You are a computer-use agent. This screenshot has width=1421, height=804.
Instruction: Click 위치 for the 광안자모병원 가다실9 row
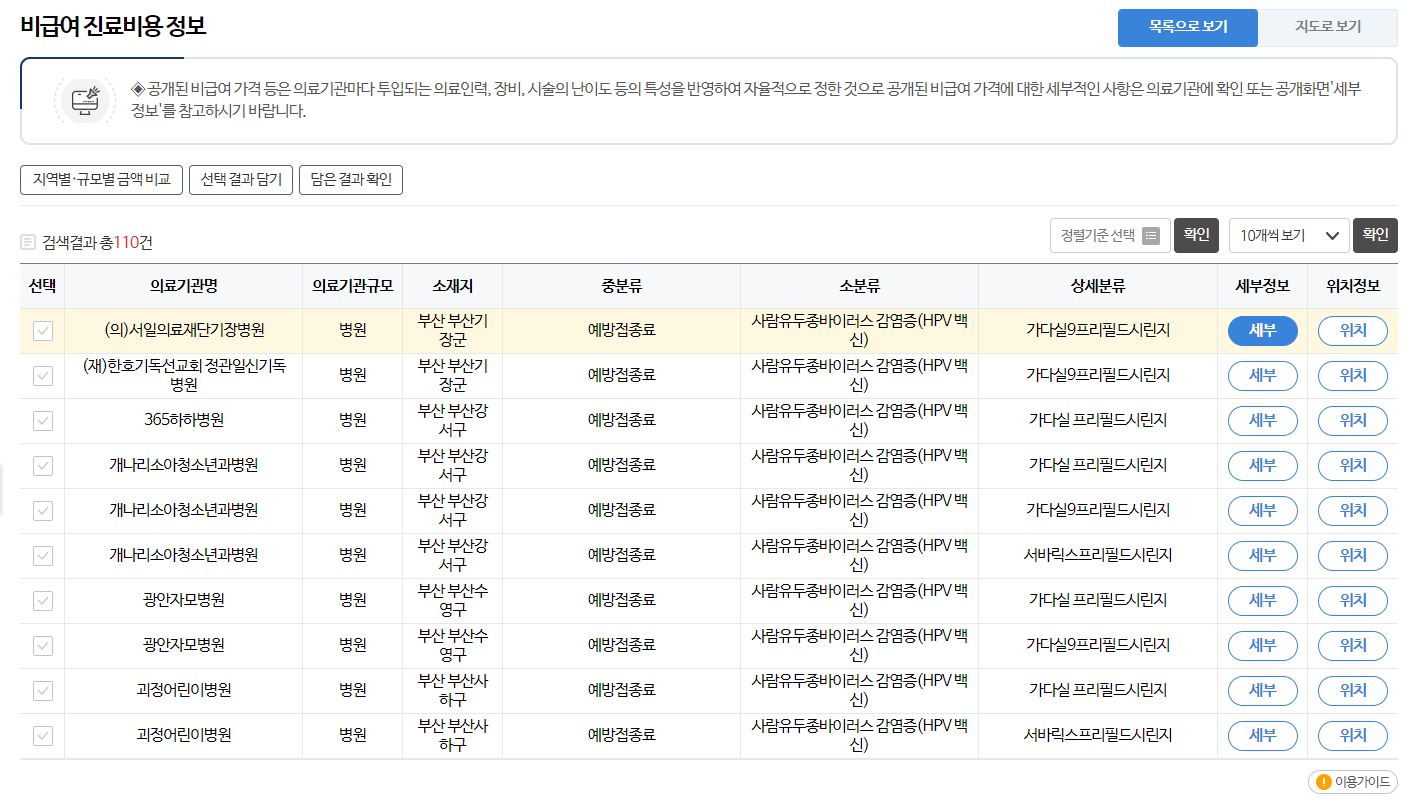(1352, 645)
